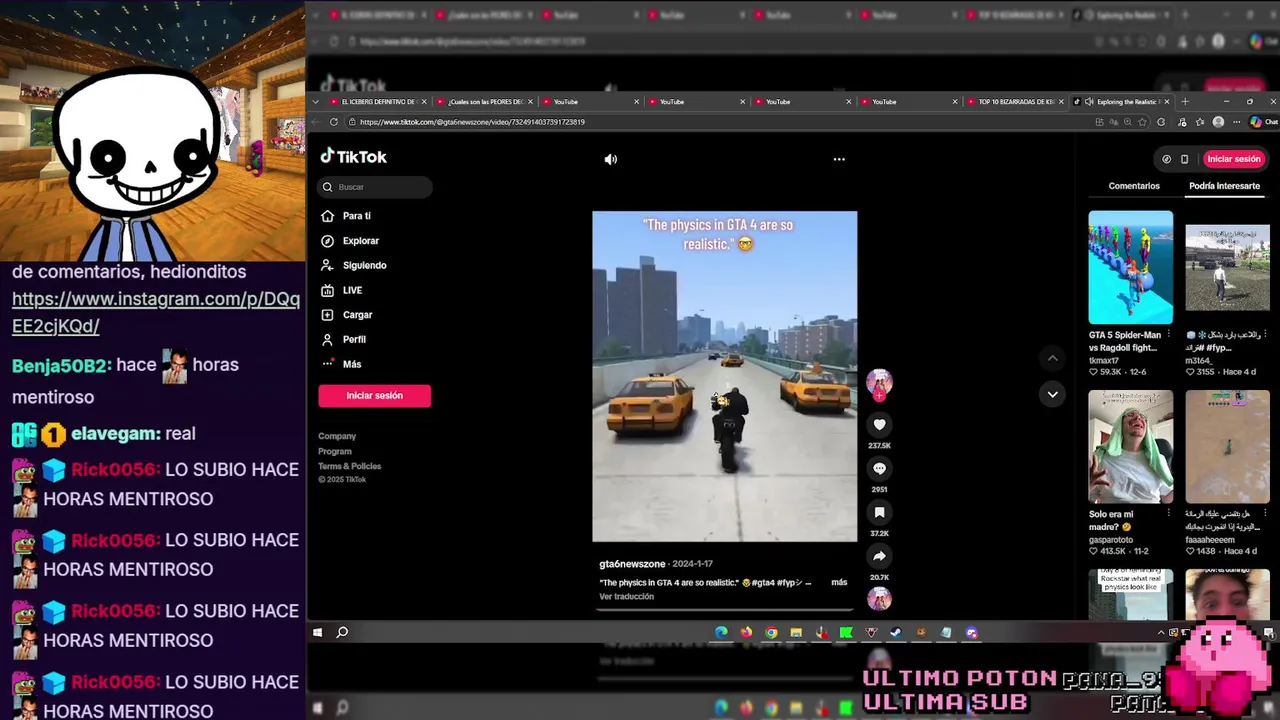Open Terms & Policies footer link
This screenshot has width=1280, height=720.
[x=349, y=466]
